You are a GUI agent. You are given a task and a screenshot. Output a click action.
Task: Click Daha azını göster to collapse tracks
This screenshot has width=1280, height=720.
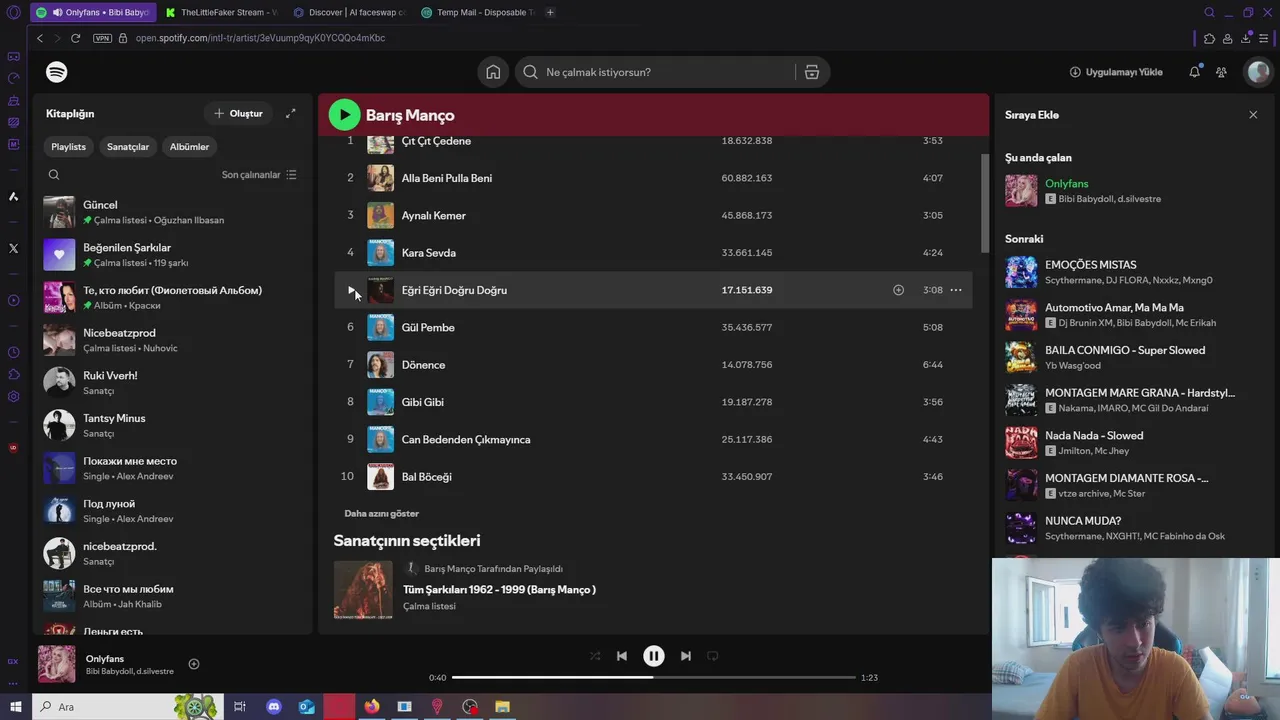coord(381,513)
